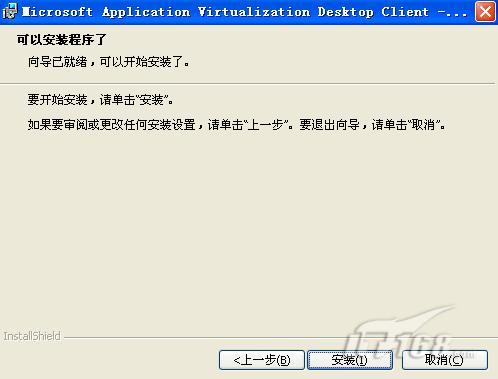This screenshot has height=379, width=498.
Task: Click the heading 可以安装程序了
Action: 62,40
